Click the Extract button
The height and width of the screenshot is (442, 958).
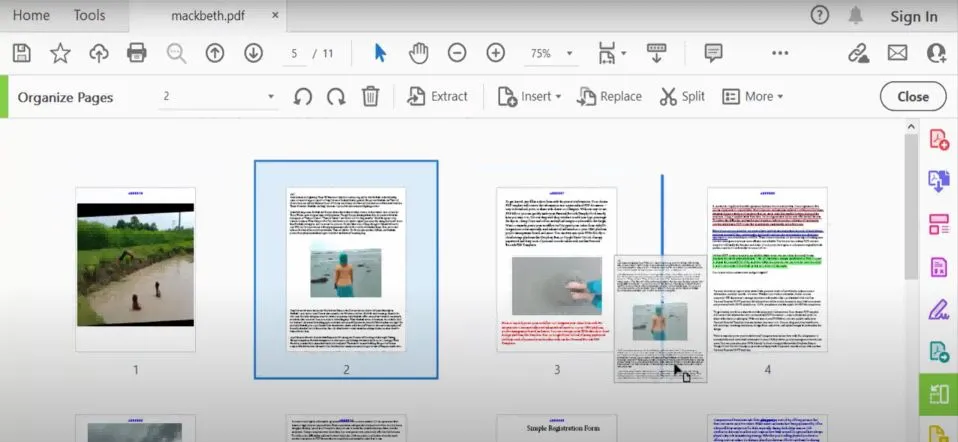tap(437, 97)
